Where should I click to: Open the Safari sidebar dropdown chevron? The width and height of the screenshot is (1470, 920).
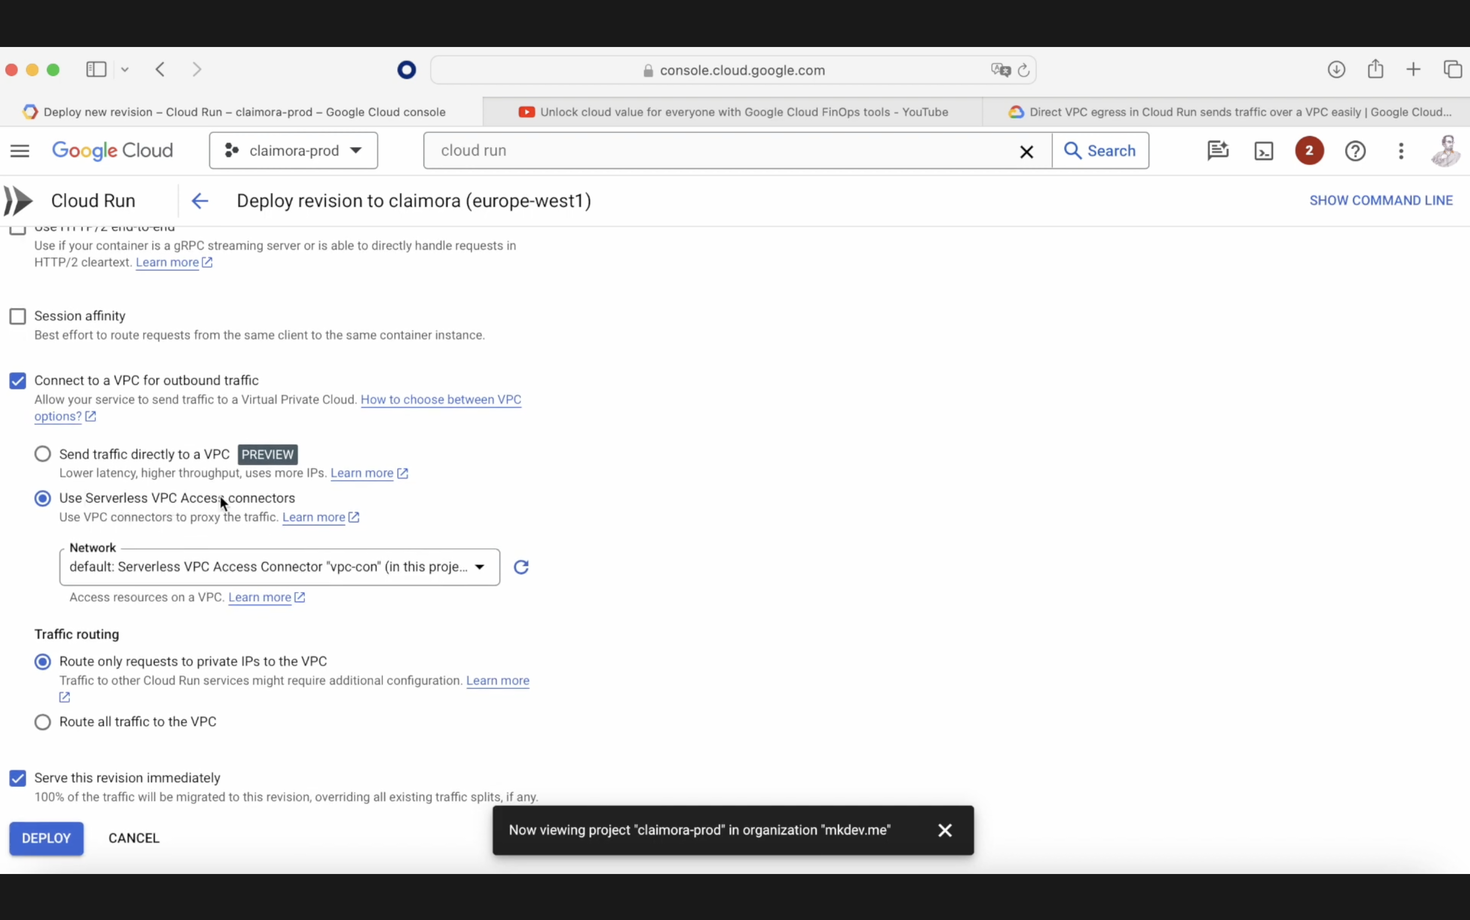pyautogui.click(x=125, y=70)
